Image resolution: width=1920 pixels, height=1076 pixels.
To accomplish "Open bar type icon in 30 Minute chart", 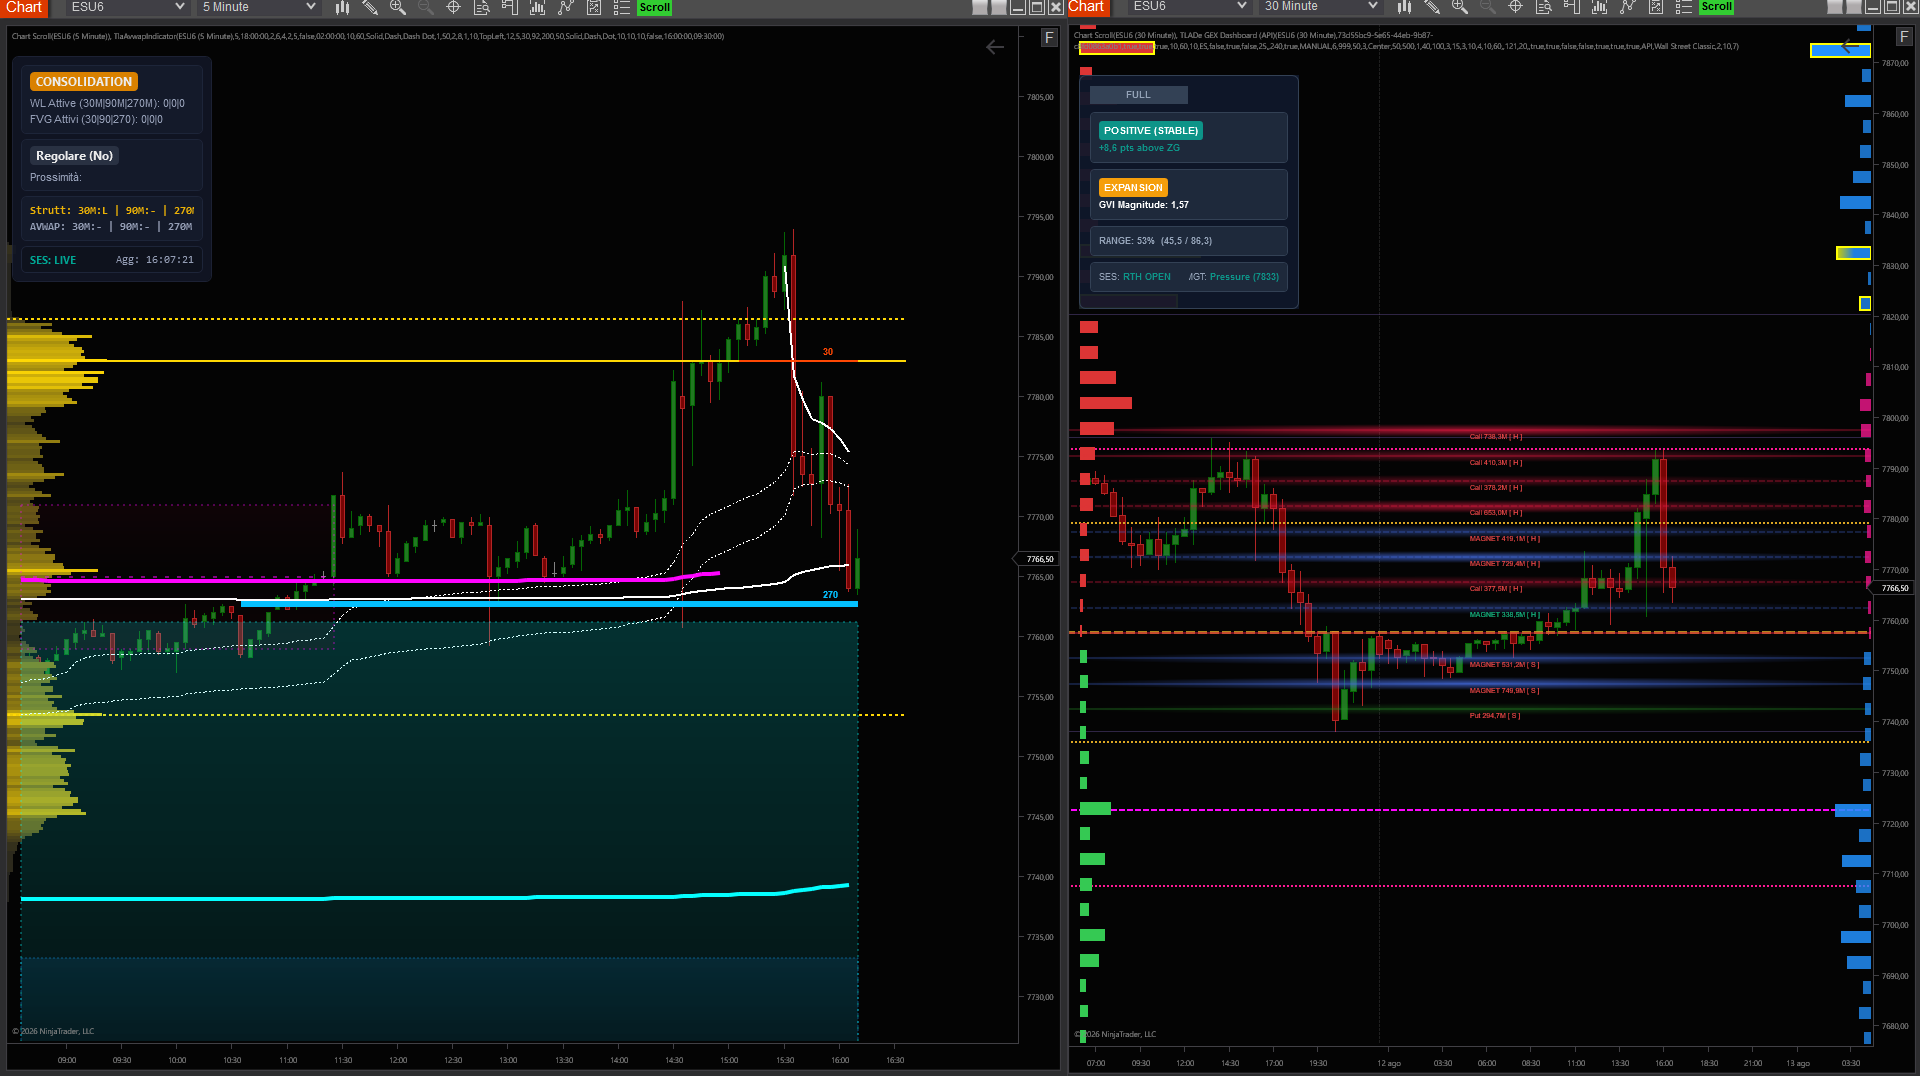I will (1404, 7).
